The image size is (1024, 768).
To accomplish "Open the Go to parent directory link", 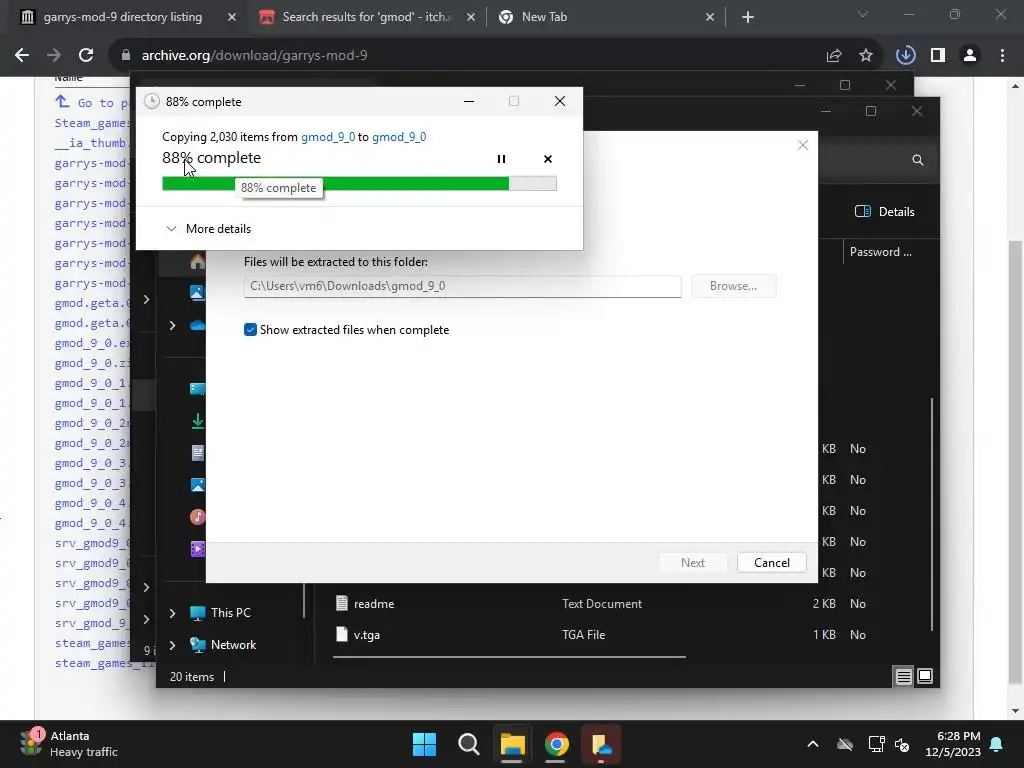I will coord(95,103).
